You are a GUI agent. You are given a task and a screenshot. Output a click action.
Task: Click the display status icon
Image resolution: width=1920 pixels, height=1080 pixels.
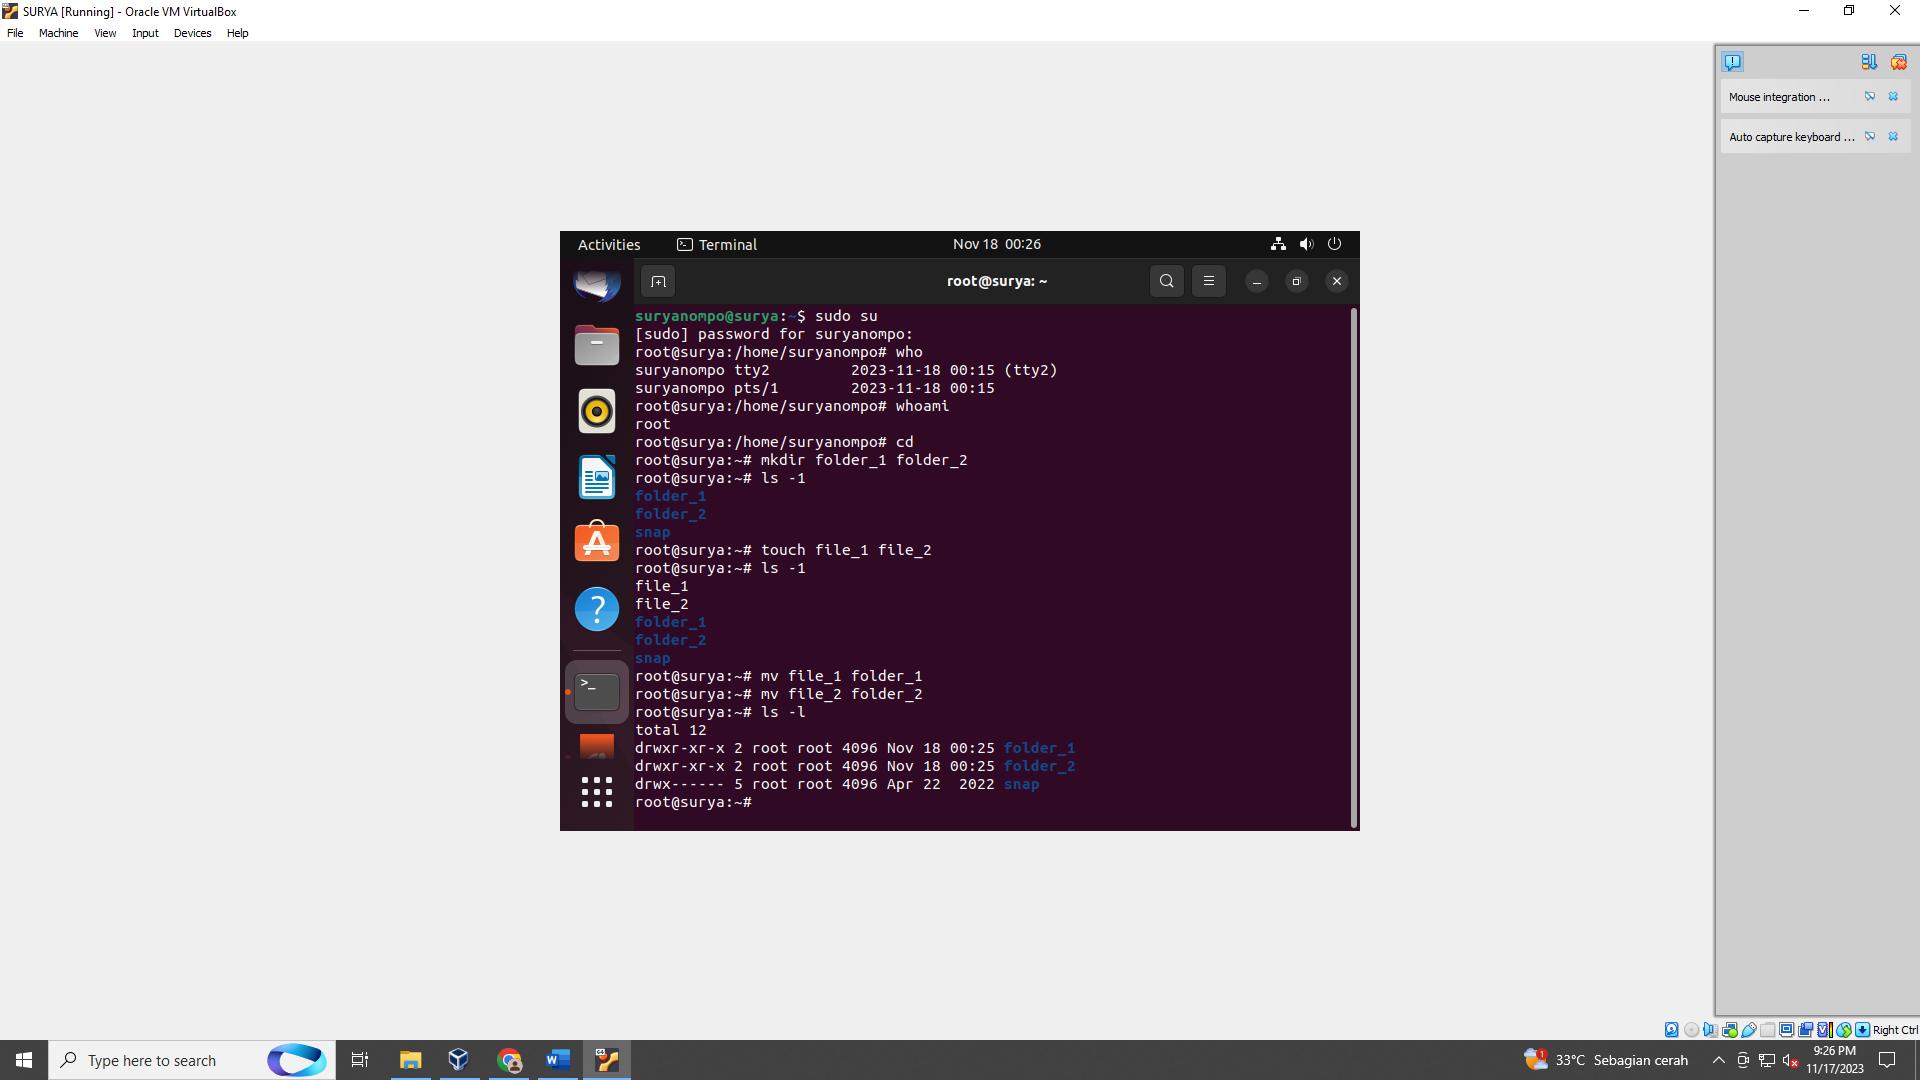click(1787, 1030)
